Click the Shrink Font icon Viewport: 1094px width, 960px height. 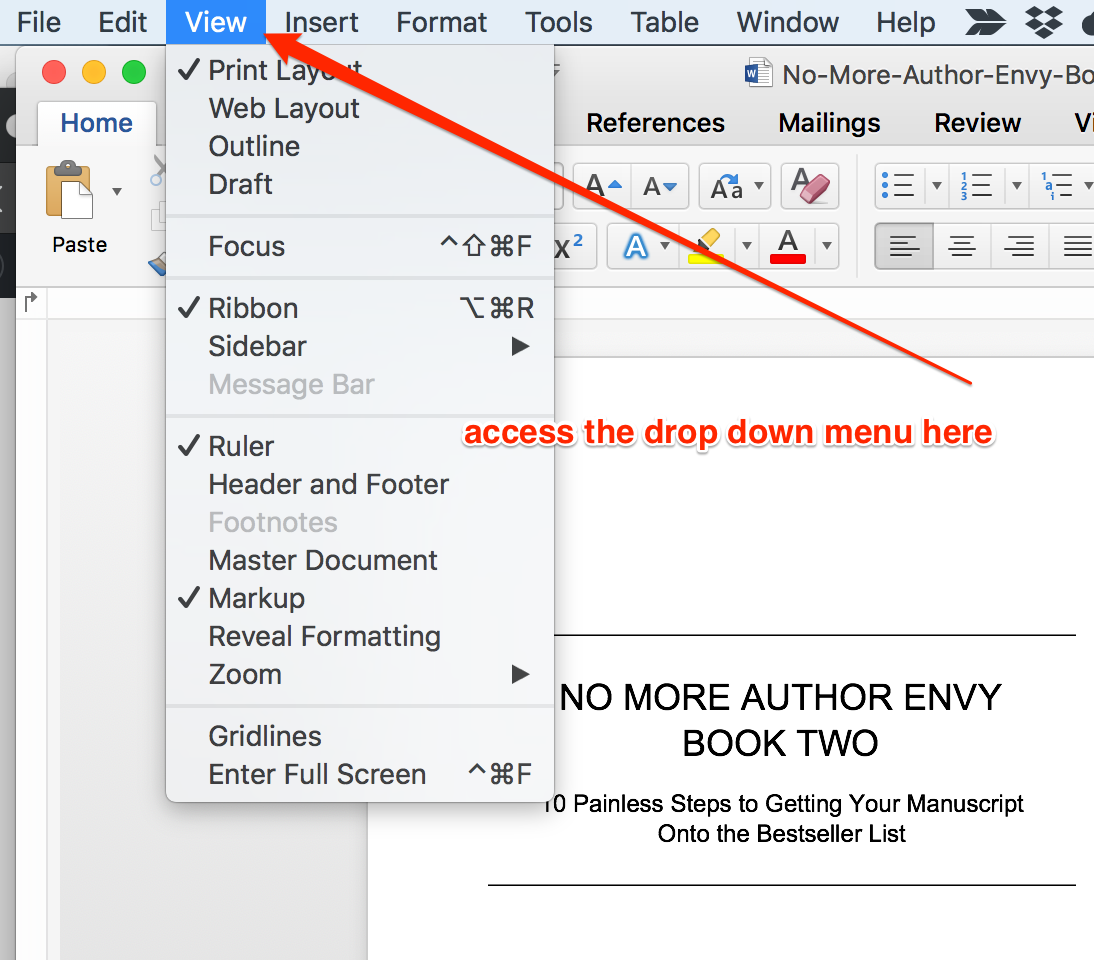tap(660, 186)
